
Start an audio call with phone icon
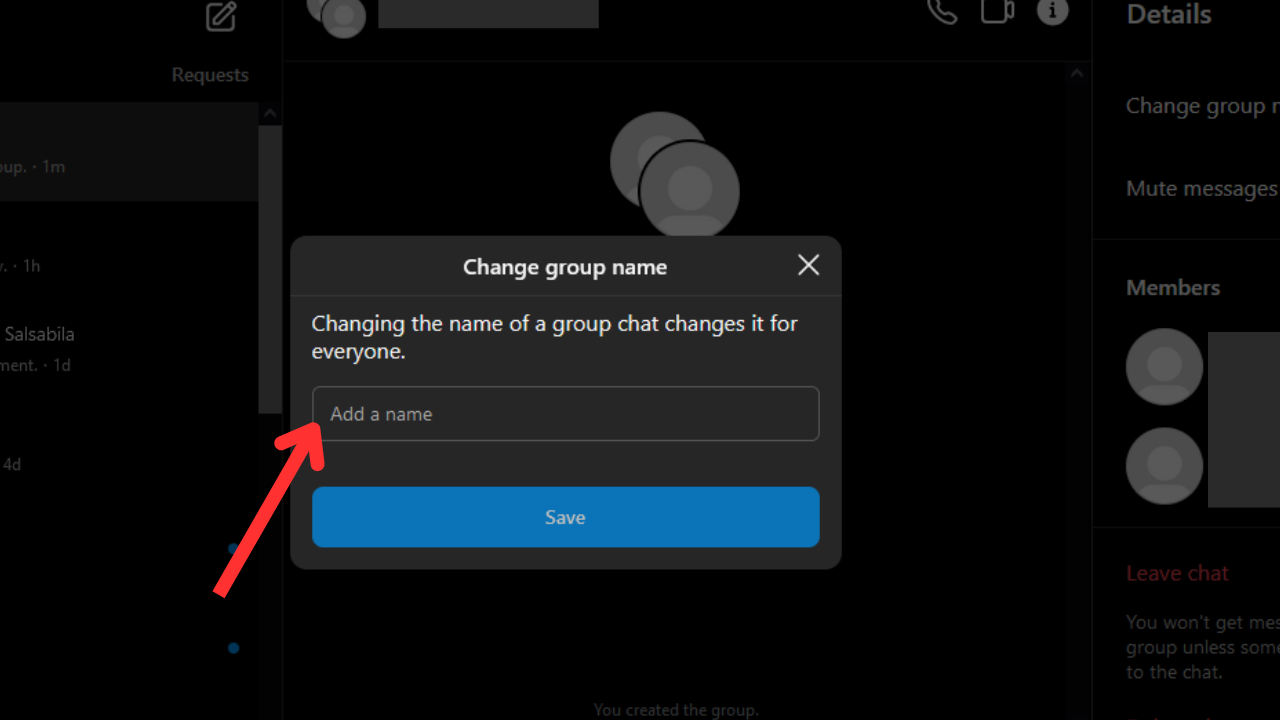coord(942,11)
